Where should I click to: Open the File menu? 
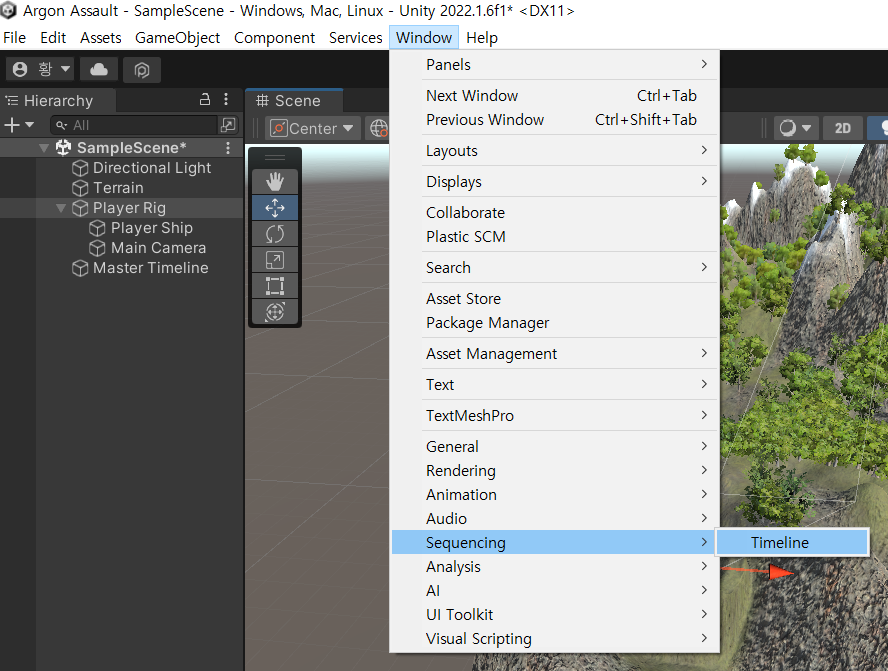coord(15,38)
